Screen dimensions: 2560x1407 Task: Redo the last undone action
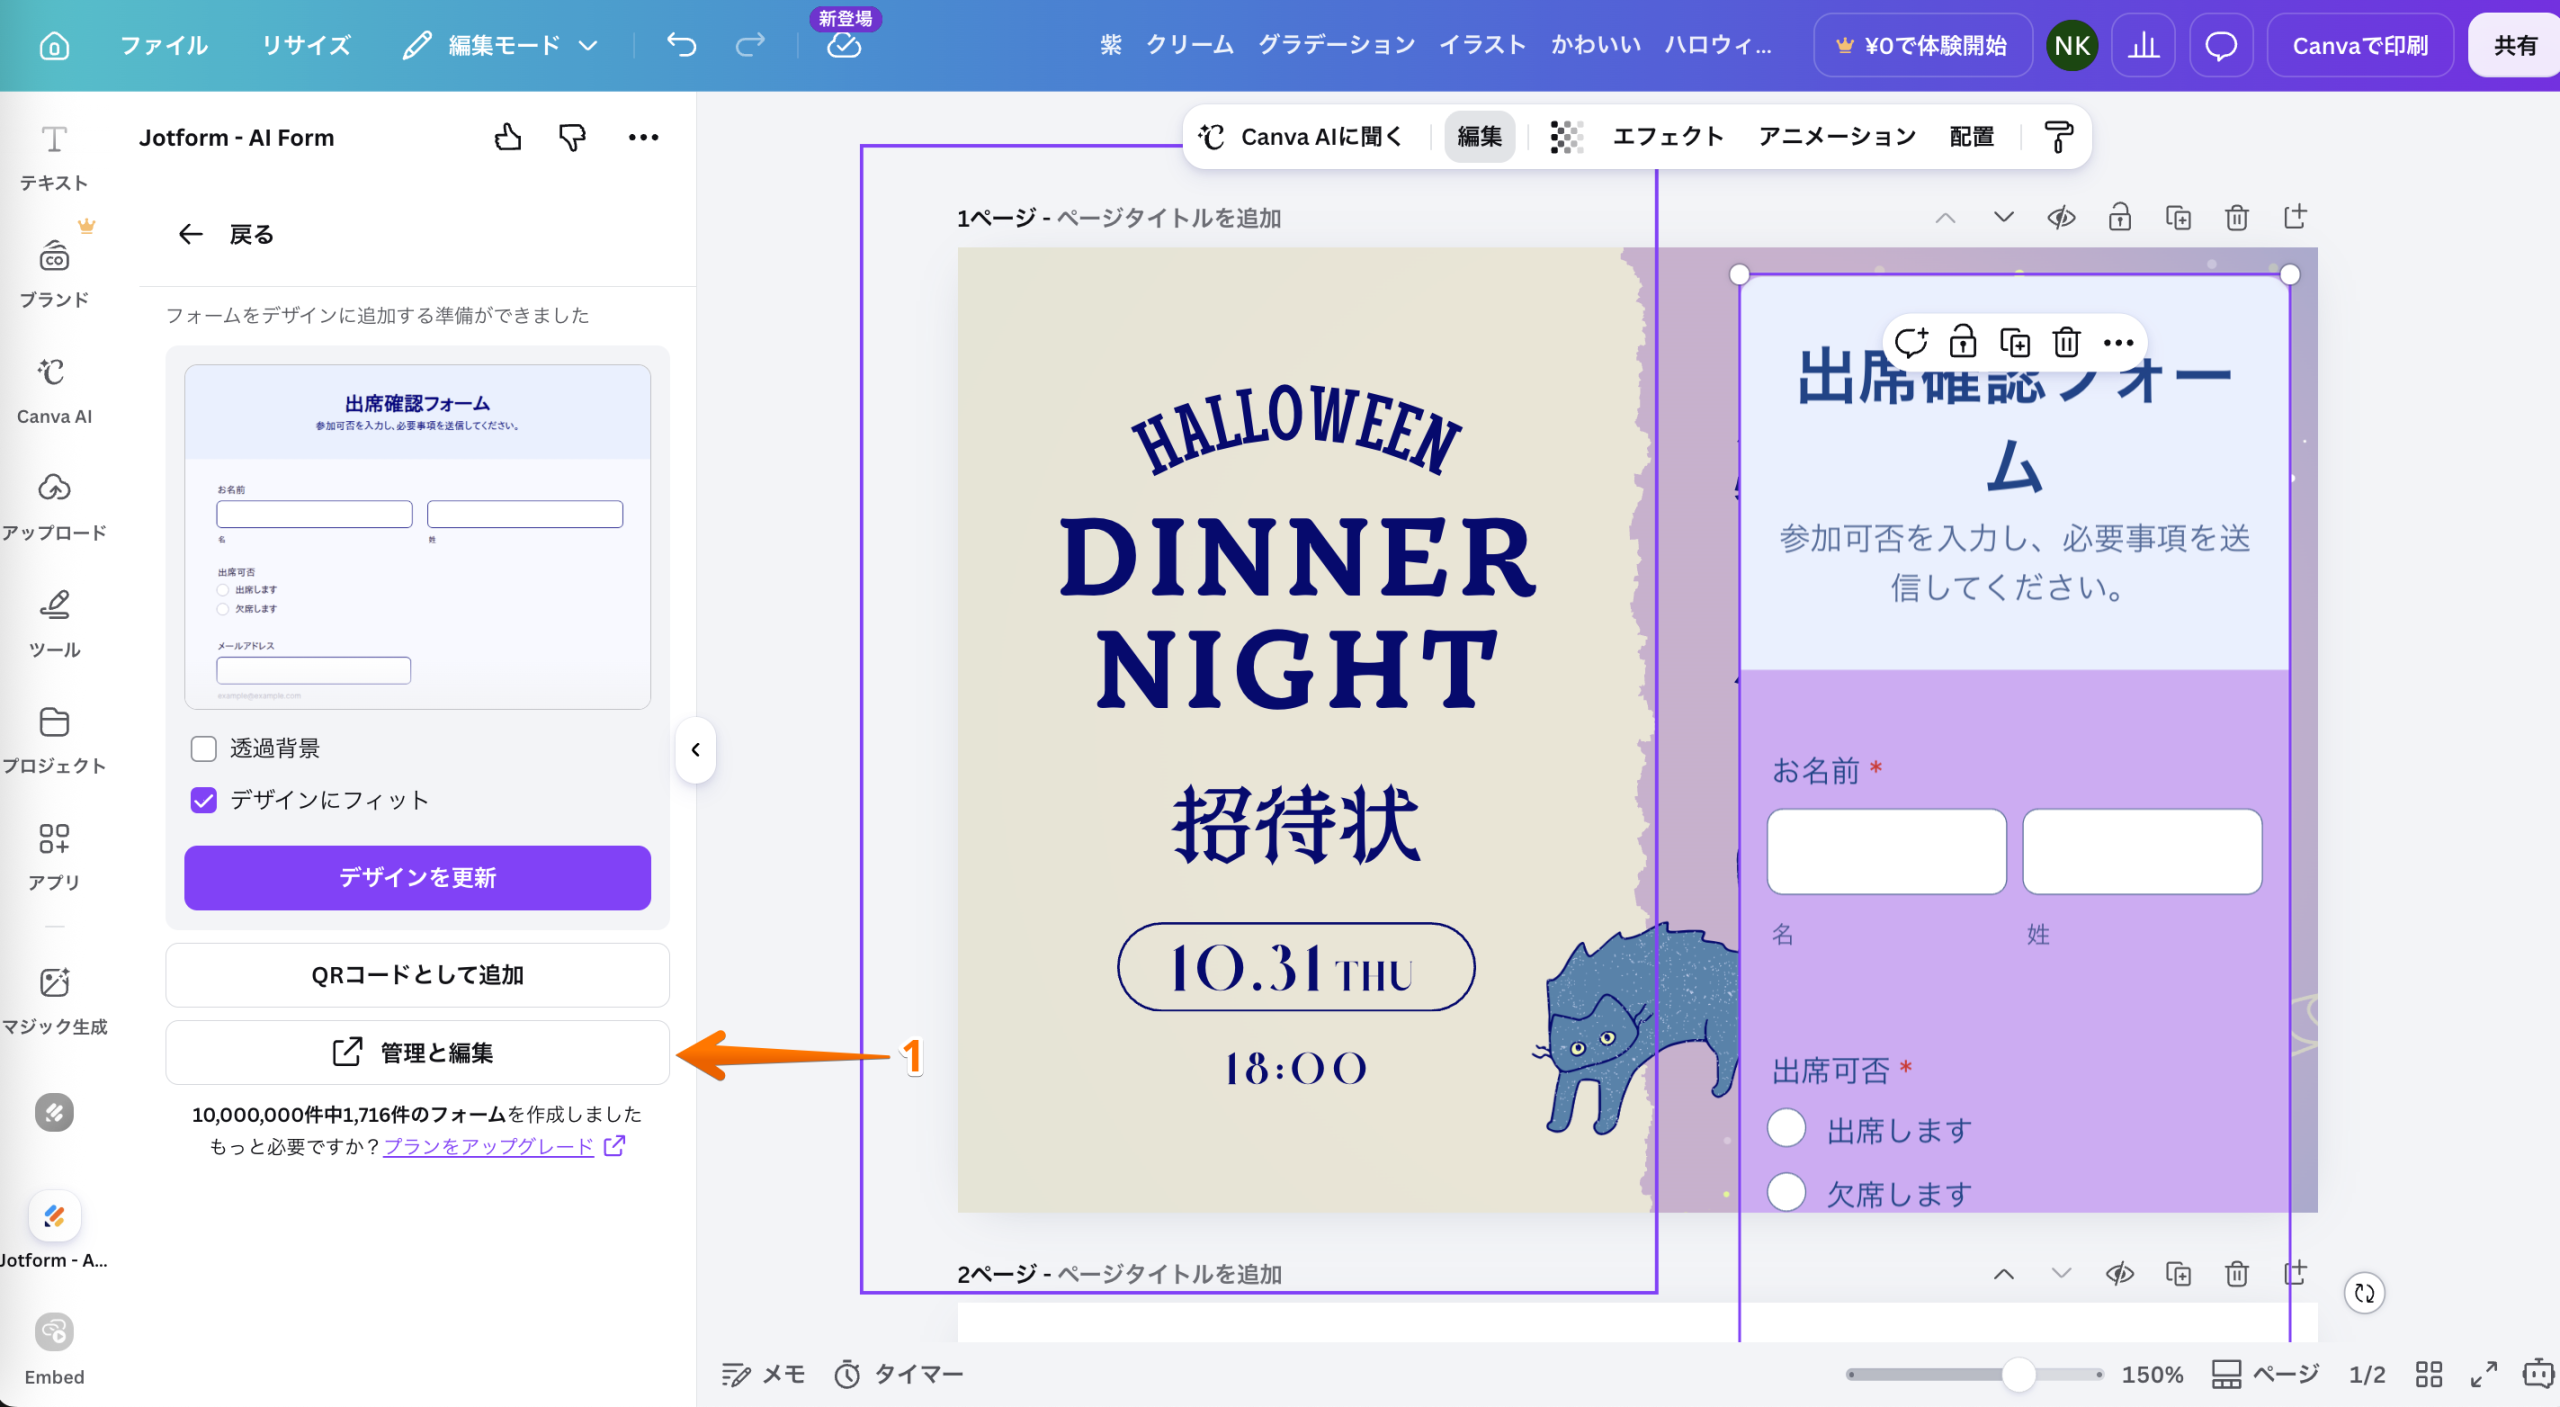click(x=750, y=45)
